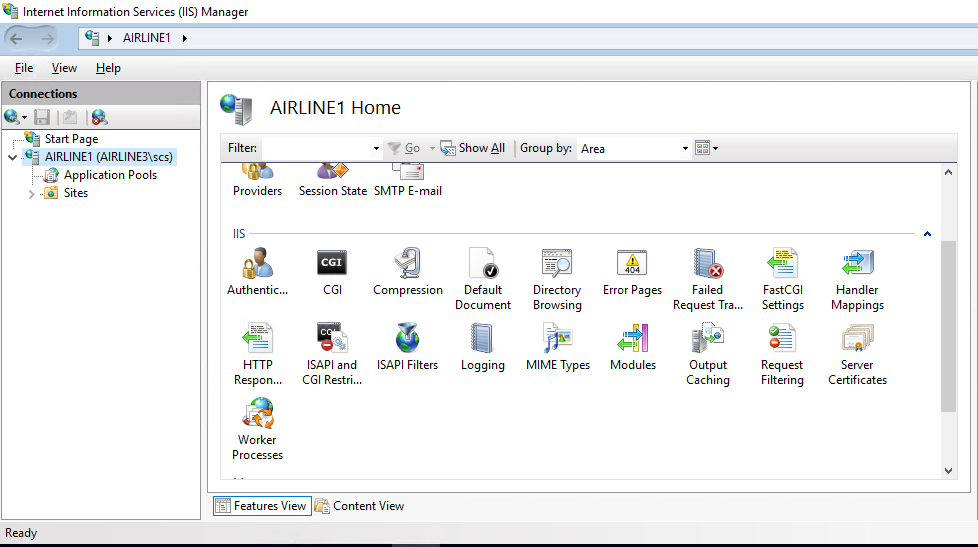
Task: Open the Session State feature
Action: point(332,180)
